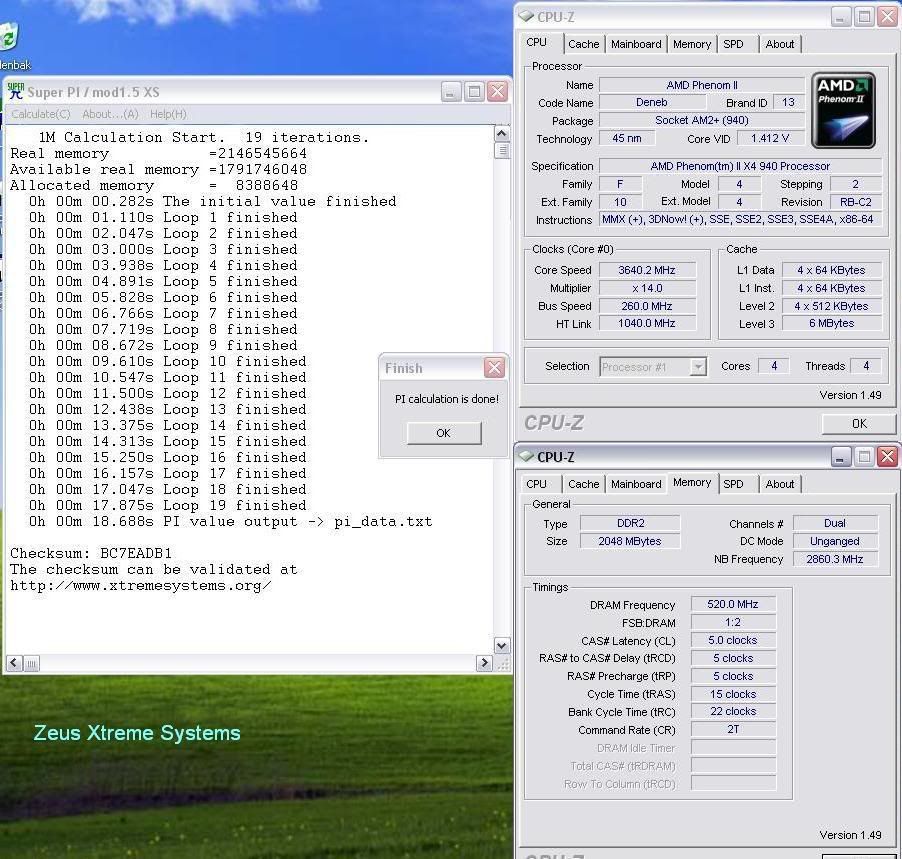Open Cache tab in bottom CPU-Z window
This screenshot has width=902, height=859.
coord(583,484)
